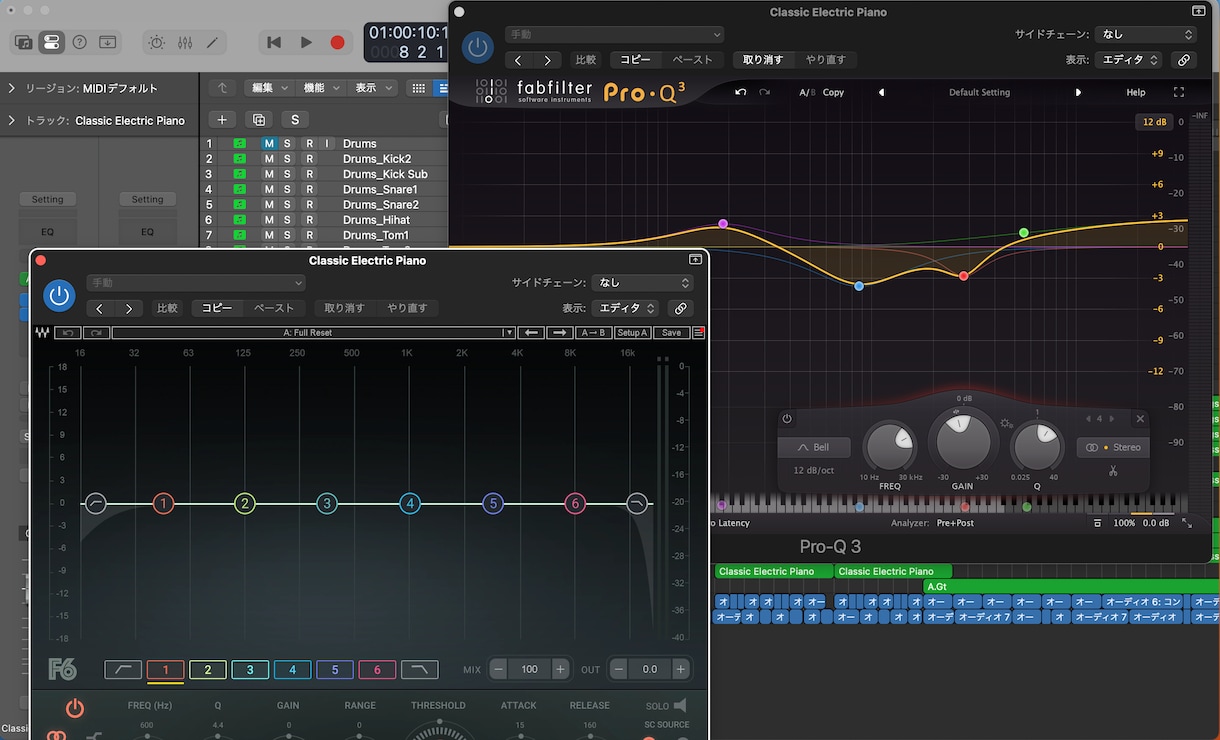Open the 機能 menu in tracks area
The width and height of the screenshot is (1220, 740).
point(321,88)
